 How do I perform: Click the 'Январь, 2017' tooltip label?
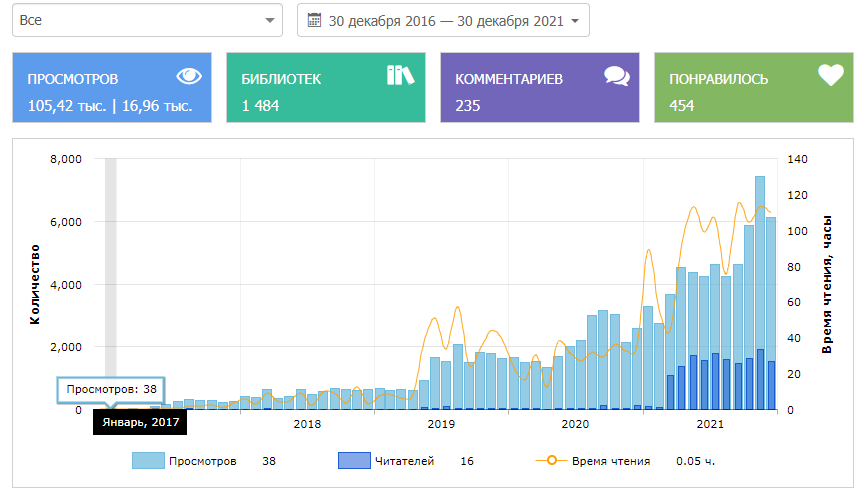coord(140,422)
